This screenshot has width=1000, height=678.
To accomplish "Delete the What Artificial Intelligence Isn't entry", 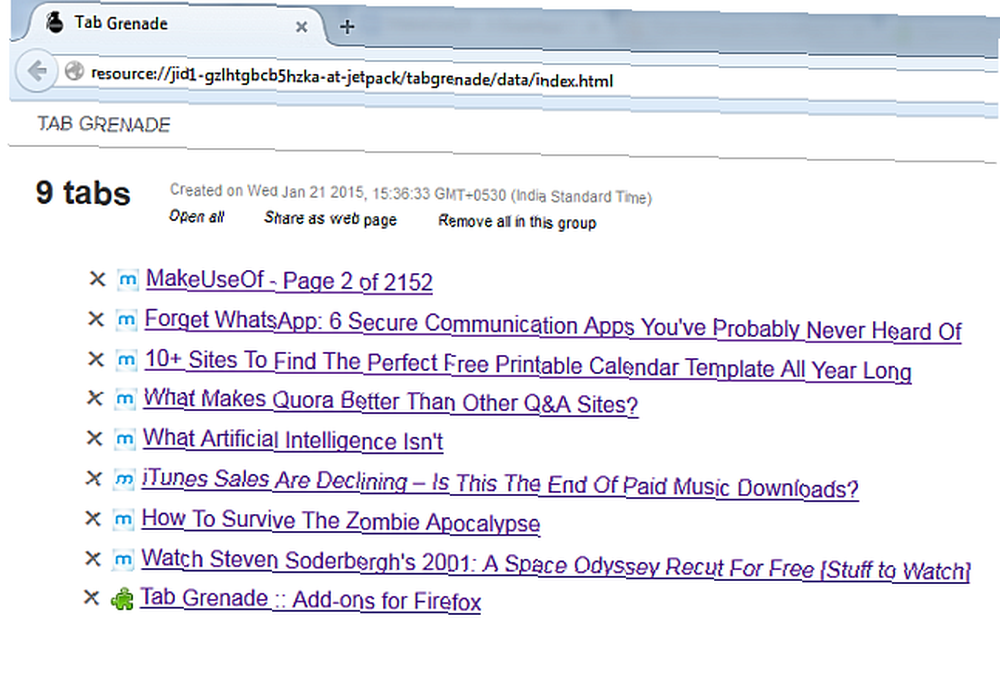I will click(x=94, y=438).
